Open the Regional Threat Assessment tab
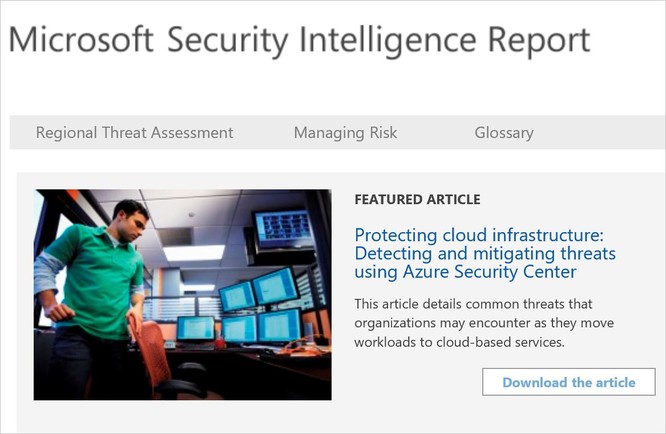Viewport: 666px width, 434px height. (134, 132)
